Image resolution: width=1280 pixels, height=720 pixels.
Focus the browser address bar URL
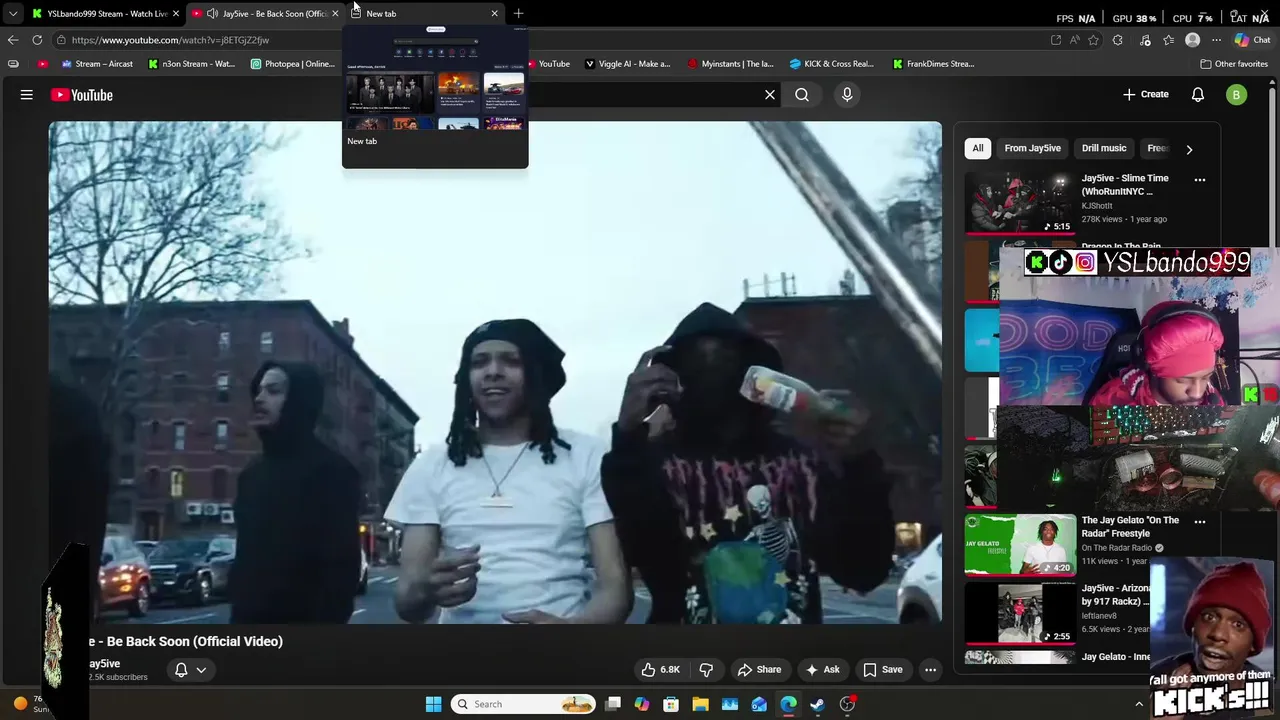click(x=170, y=40)
